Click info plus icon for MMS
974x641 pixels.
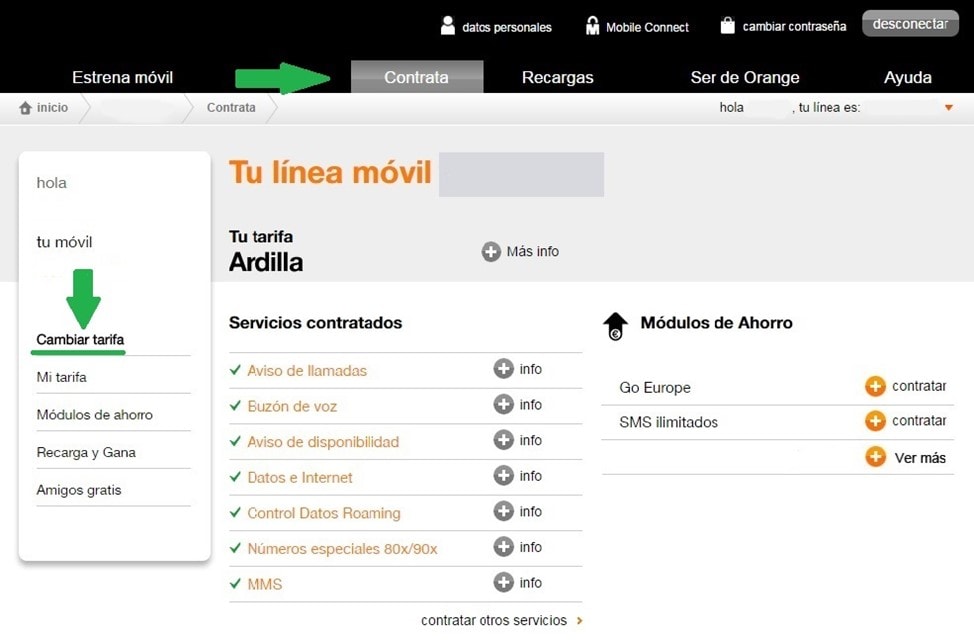(503, 583)
